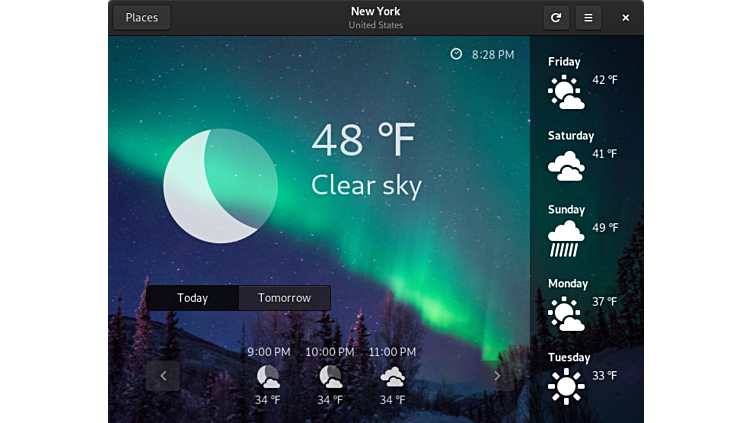Select Friday's partly sunny icon

coord(566,92)
